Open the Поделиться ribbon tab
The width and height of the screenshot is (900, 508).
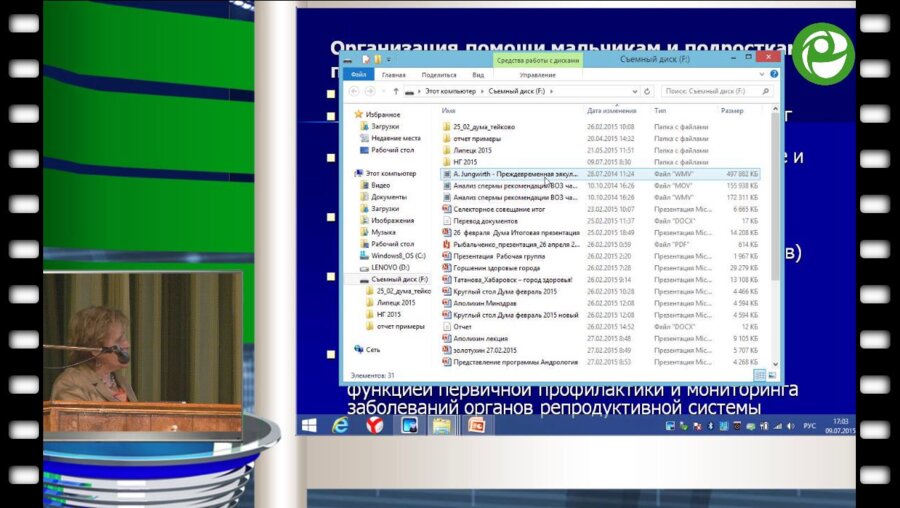(x=439, y=75)
